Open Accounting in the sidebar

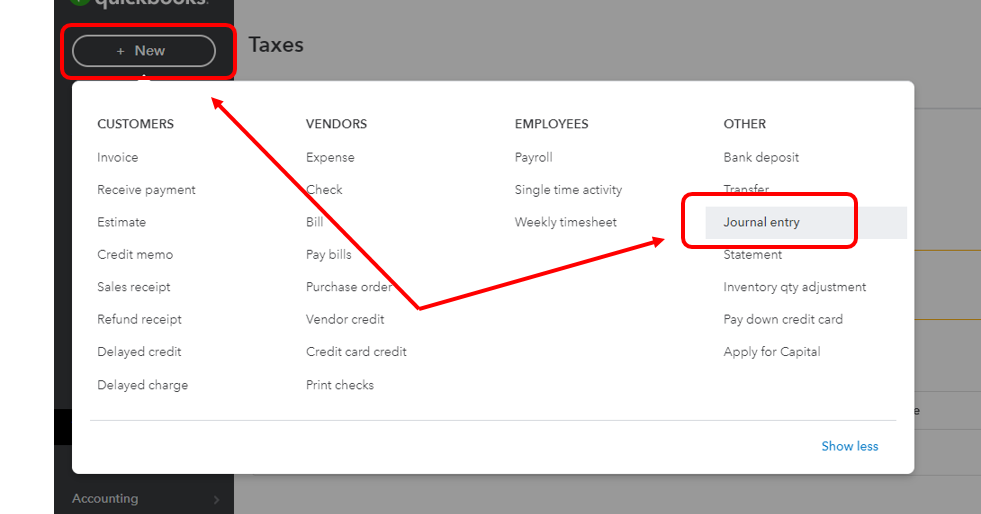(105, 498)
